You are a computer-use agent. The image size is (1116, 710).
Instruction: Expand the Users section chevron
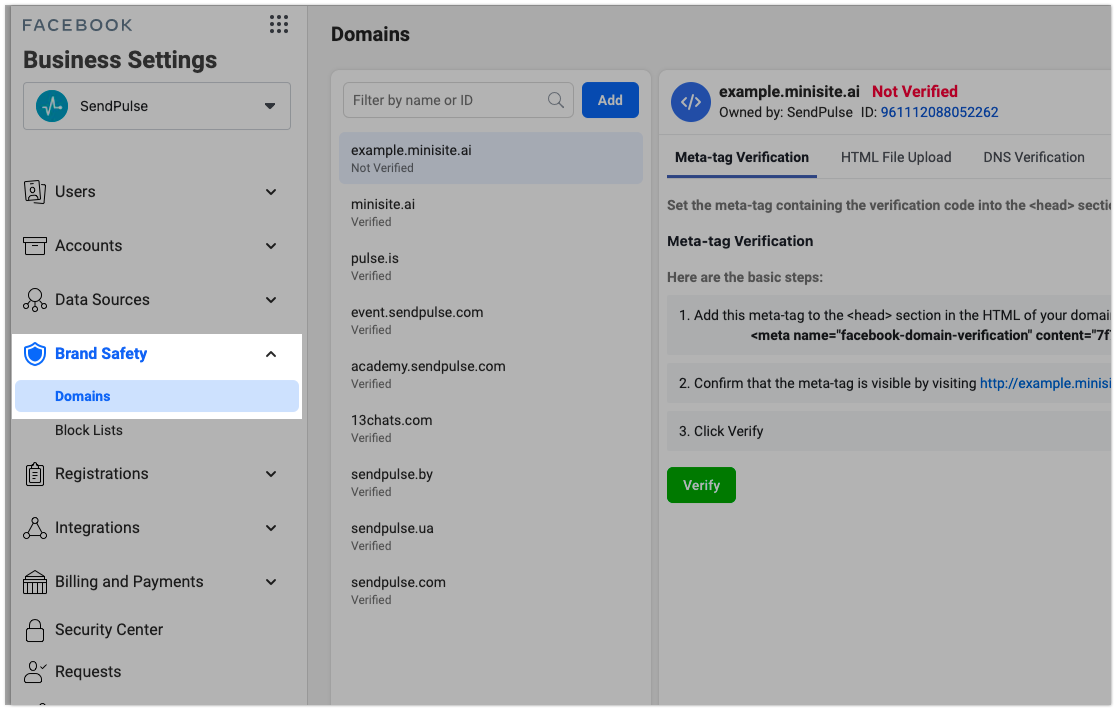point(271,192)
